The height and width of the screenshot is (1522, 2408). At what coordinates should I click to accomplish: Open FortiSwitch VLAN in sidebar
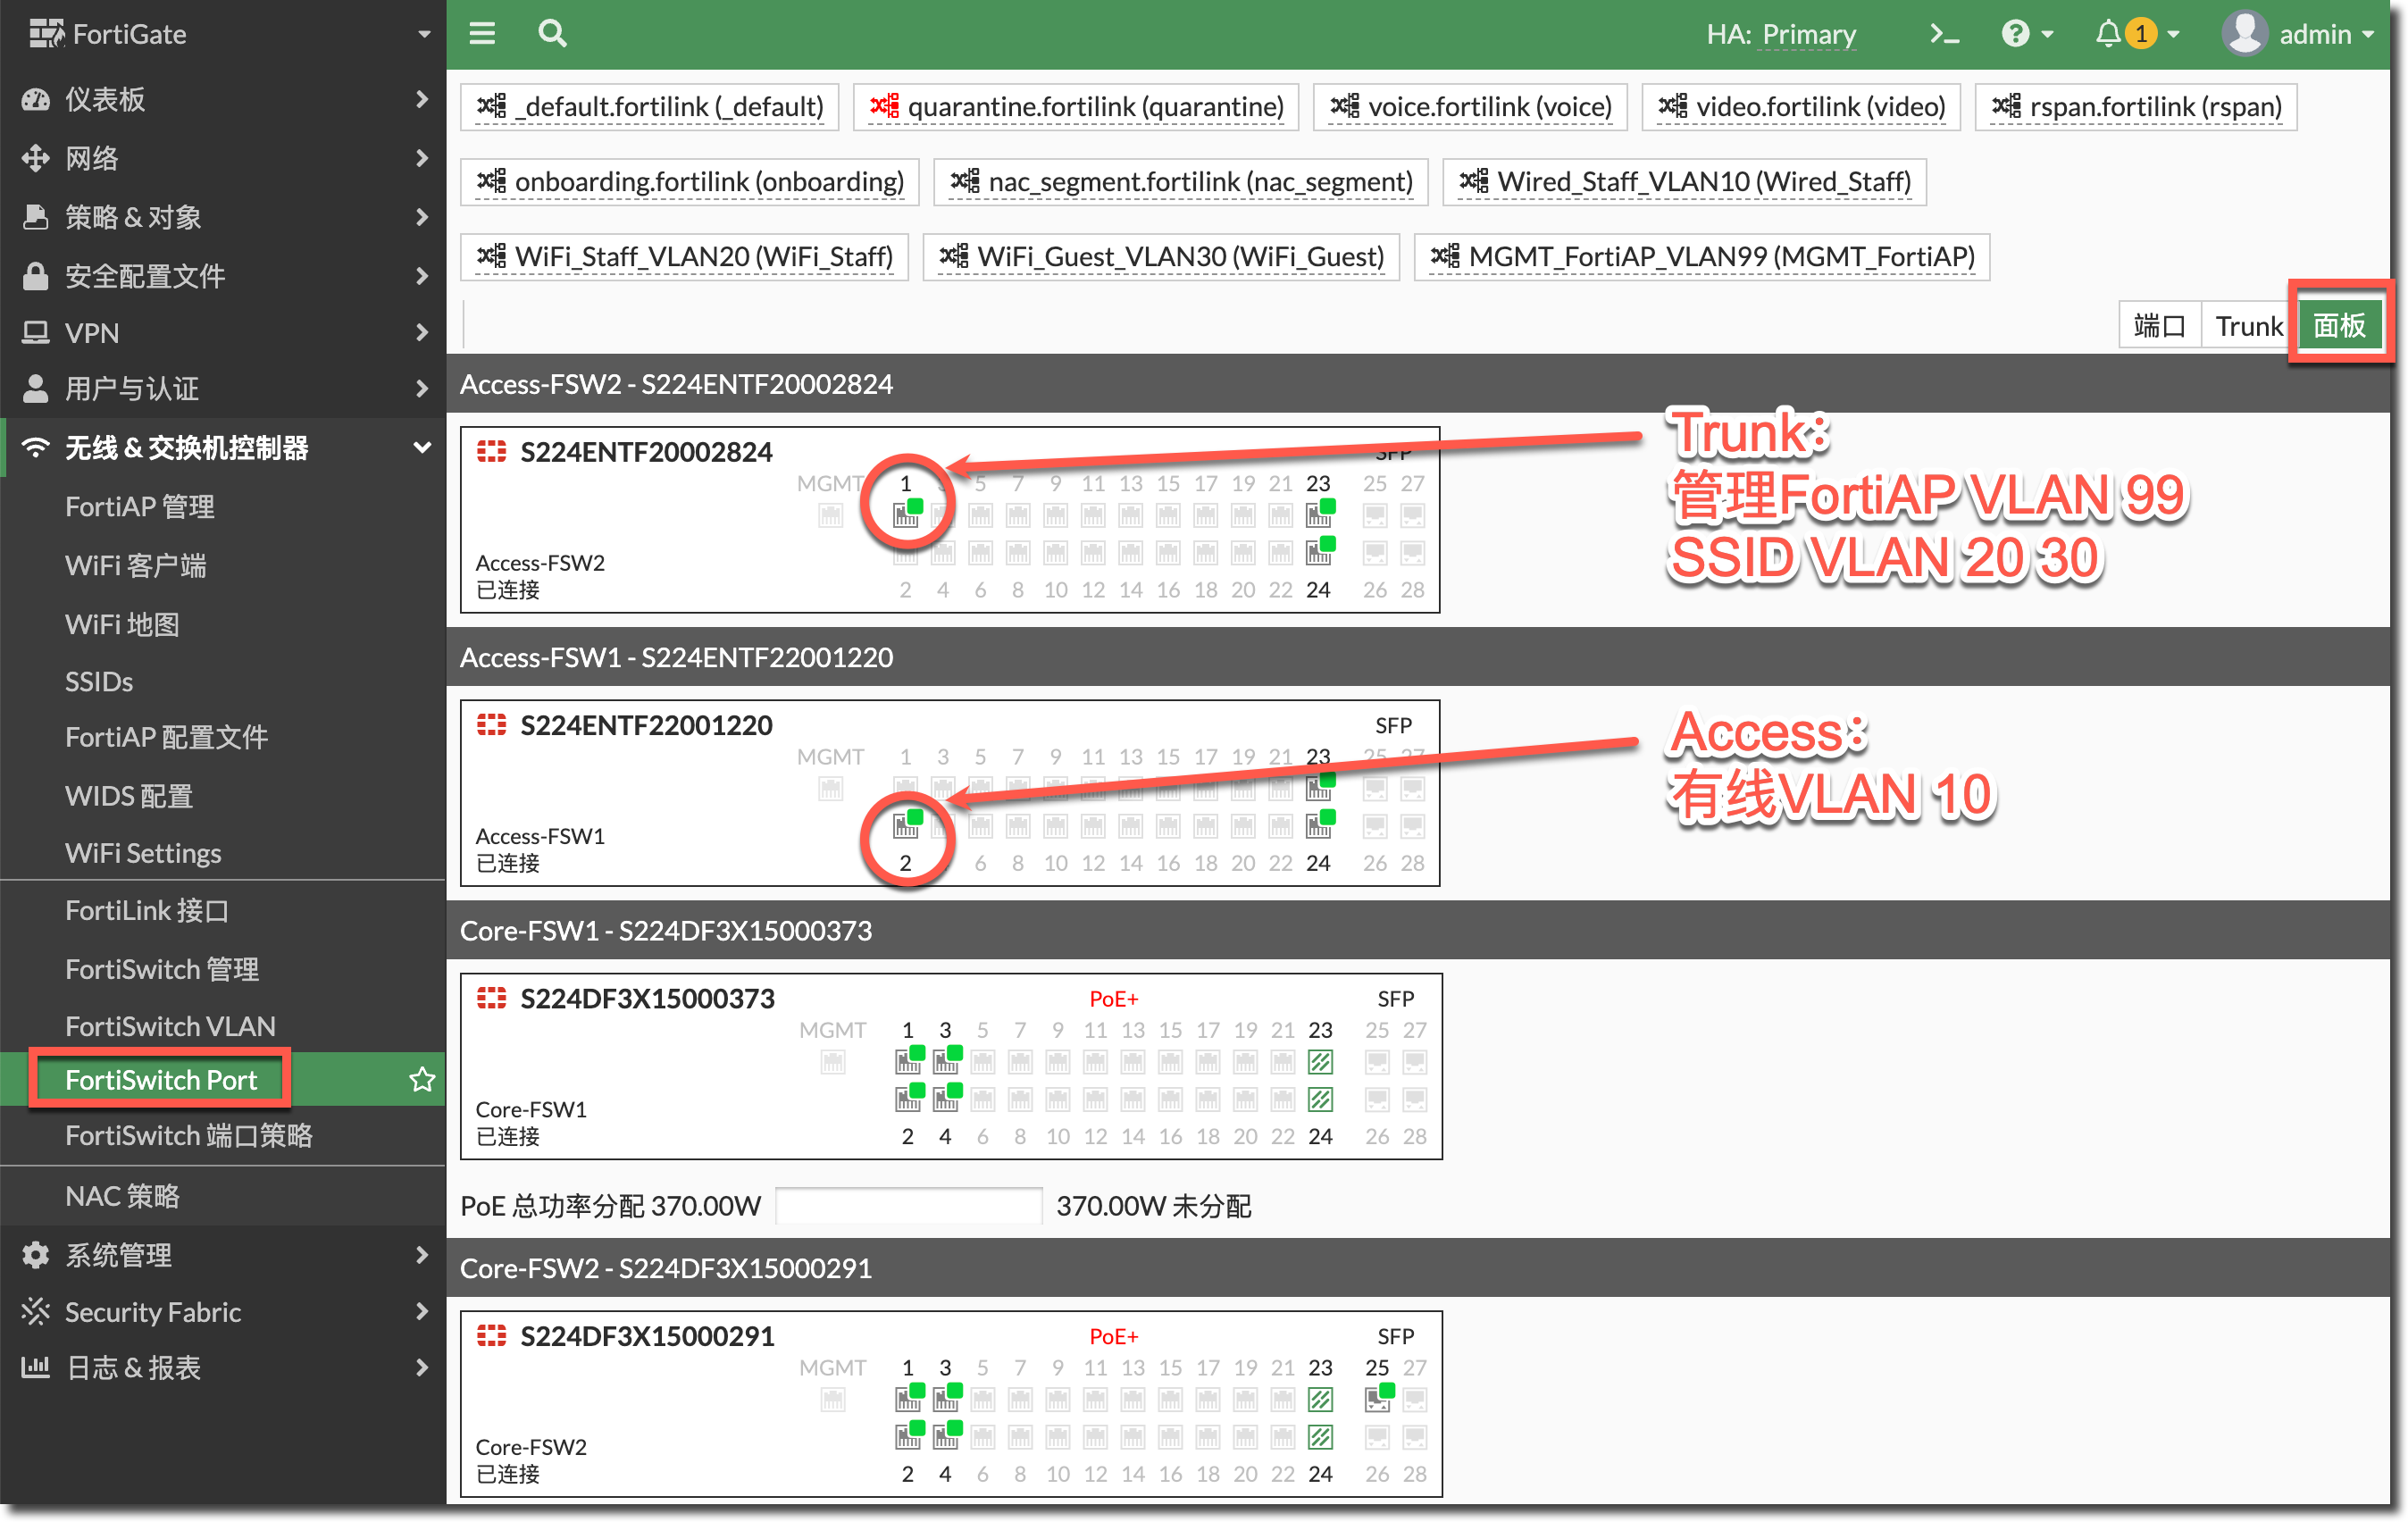pyautogui.click(x=170, y=1026)
